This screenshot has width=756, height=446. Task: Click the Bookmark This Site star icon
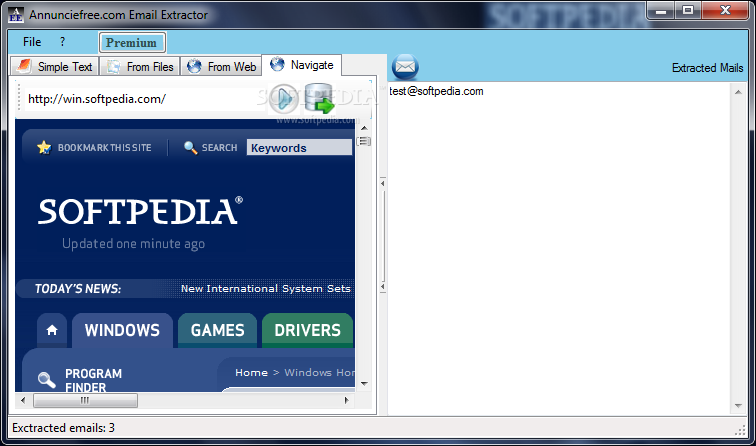pos(44,148)
